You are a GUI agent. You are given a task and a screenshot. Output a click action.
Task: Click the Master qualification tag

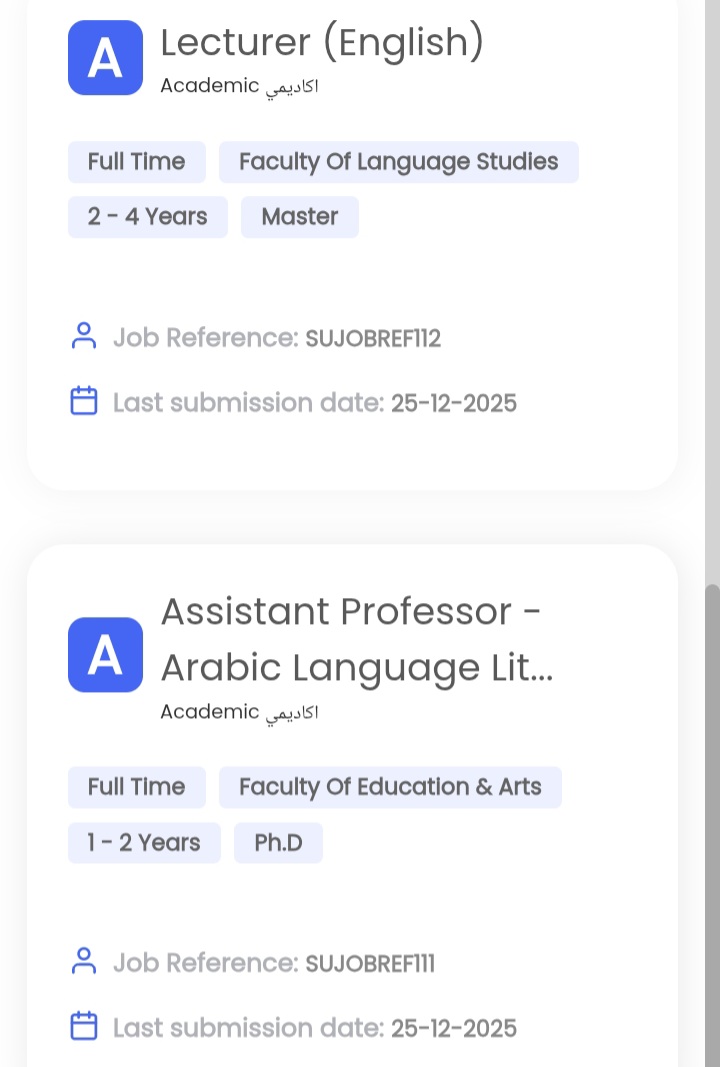[x=300, y=217]
